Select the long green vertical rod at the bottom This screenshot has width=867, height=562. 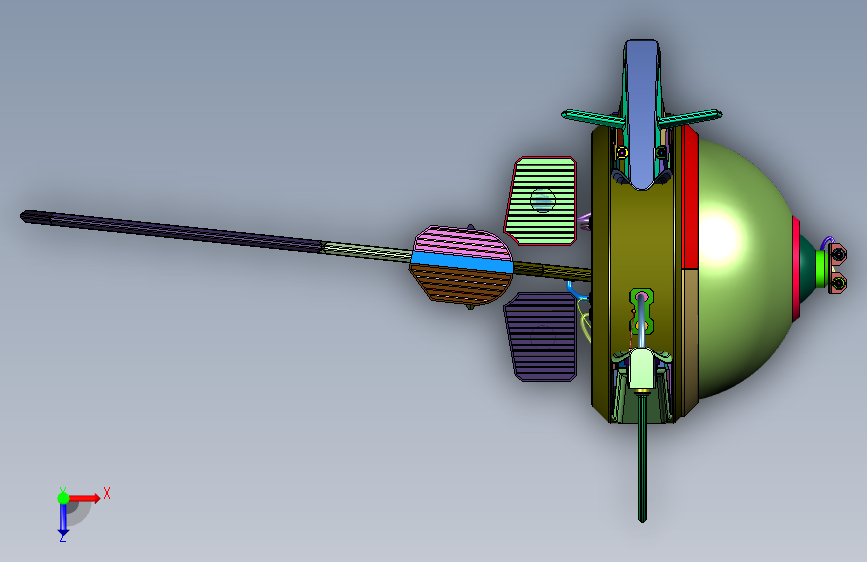click(x=642, y=456)
